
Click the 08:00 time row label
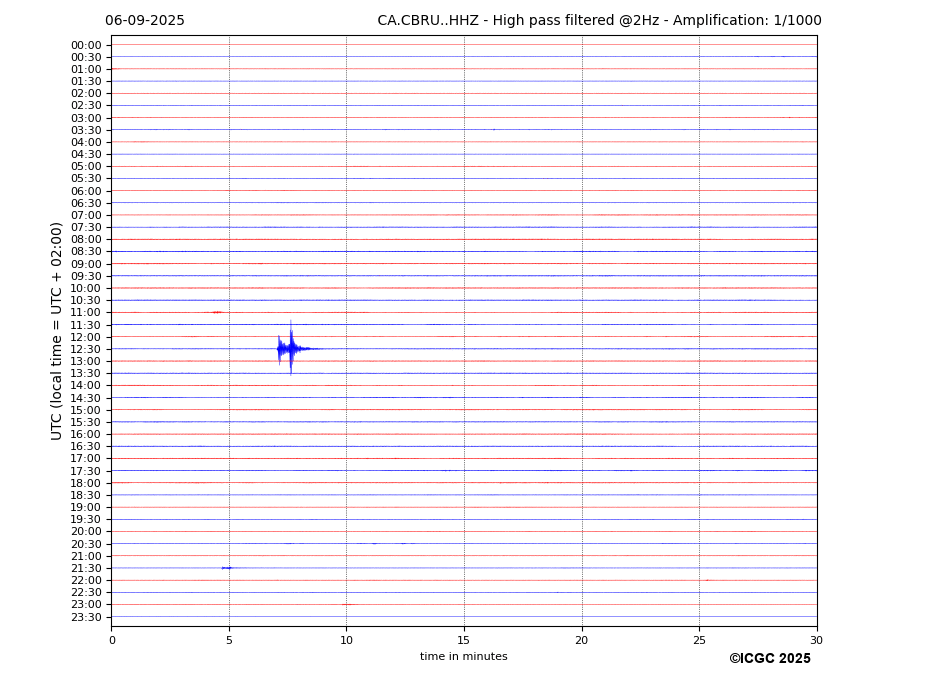point(86,239)
